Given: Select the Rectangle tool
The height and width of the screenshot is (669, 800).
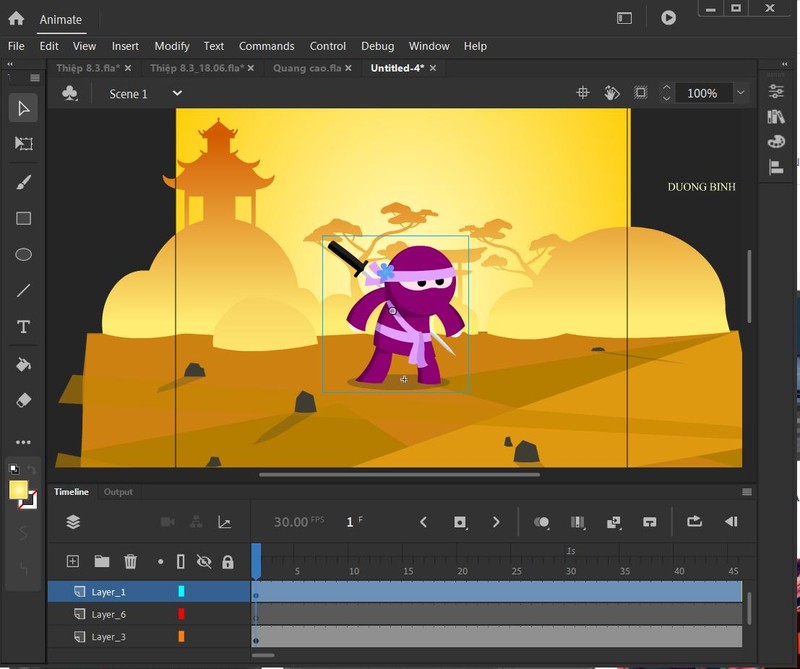Looking at the screenshot, I should (x=24, y=218).
